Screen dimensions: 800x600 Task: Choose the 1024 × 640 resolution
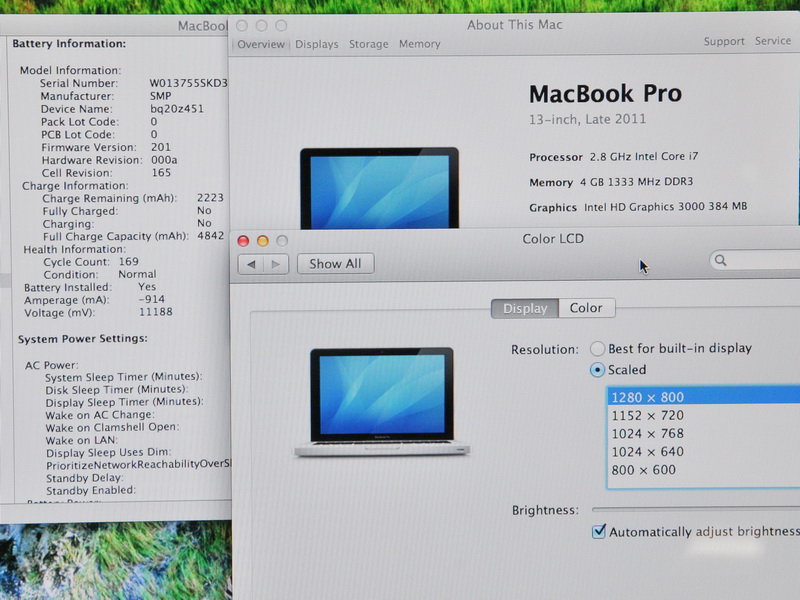tap(704, 452)
